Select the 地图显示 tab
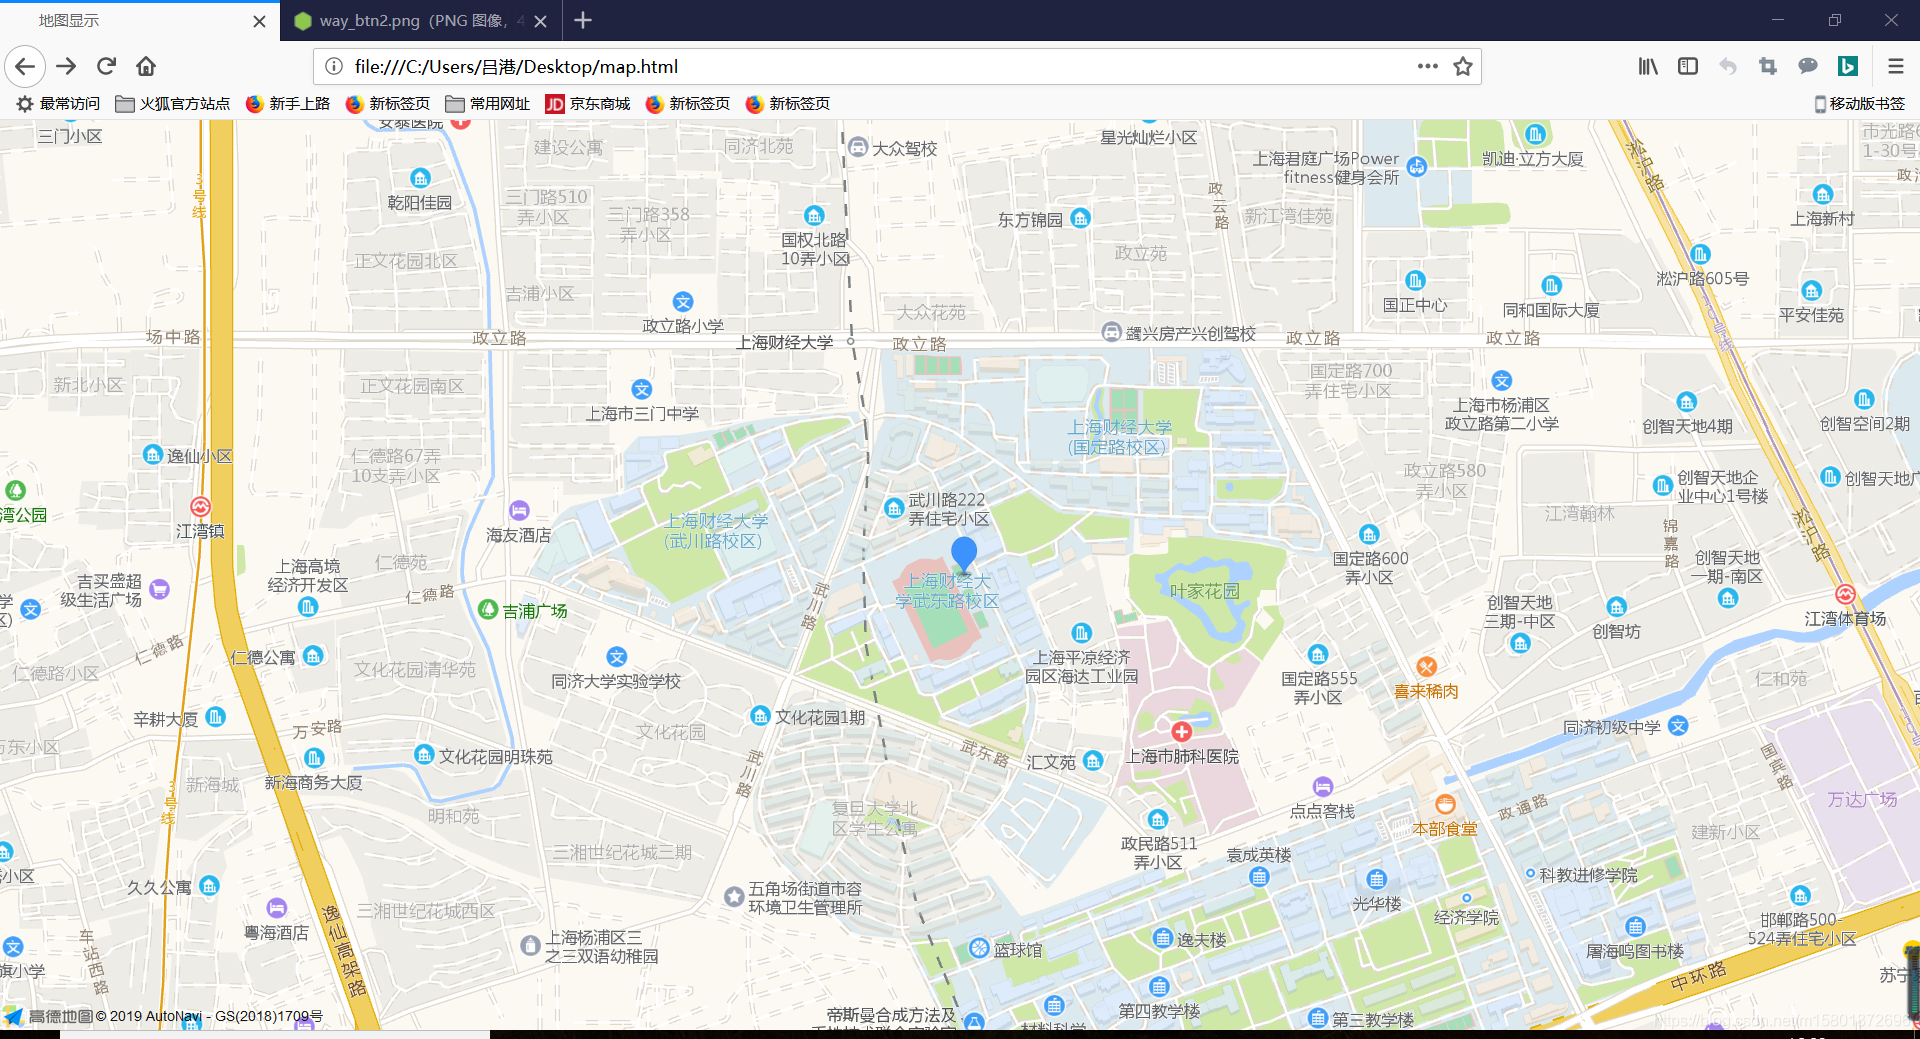 point(140,21)
